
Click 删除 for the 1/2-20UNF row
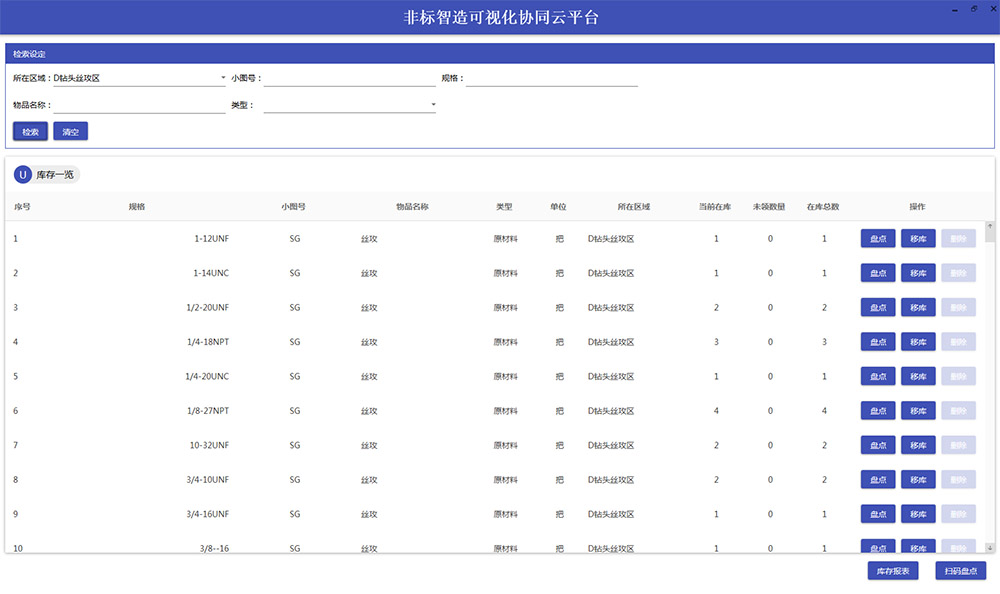tap(958, 307)
